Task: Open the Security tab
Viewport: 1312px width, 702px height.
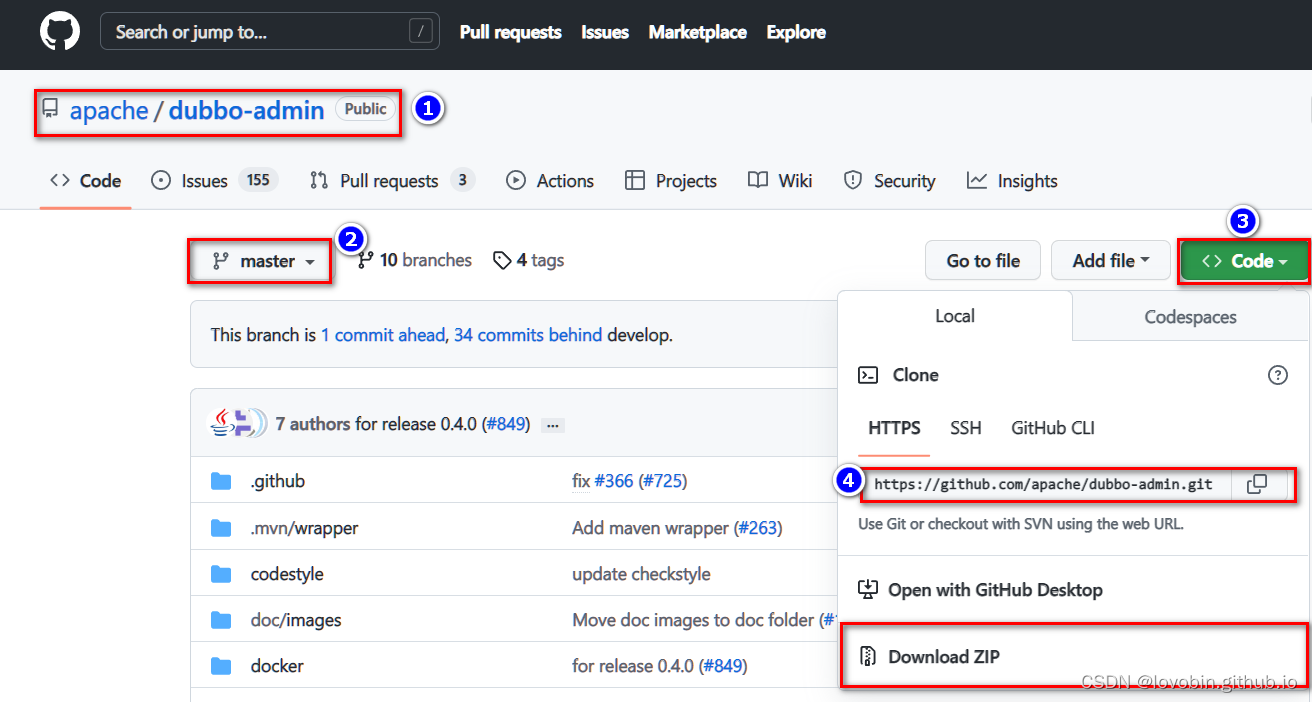Action: pyautogui.click(x=890, y=181)
